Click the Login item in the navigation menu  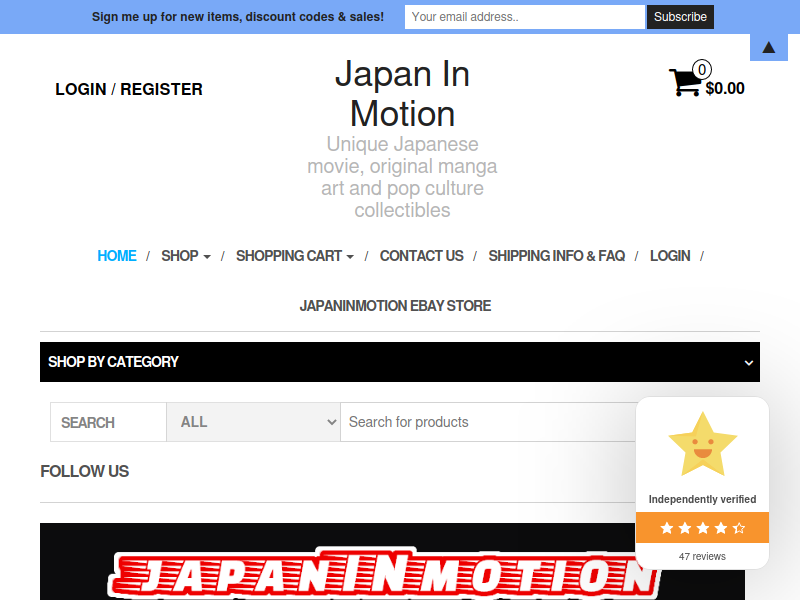coord(670,256)
